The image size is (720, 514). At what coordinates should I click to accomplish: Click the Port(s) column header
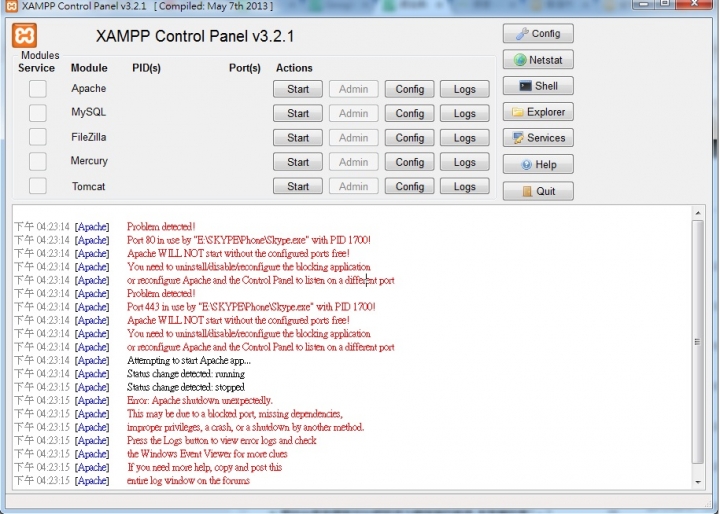point(245,68)
